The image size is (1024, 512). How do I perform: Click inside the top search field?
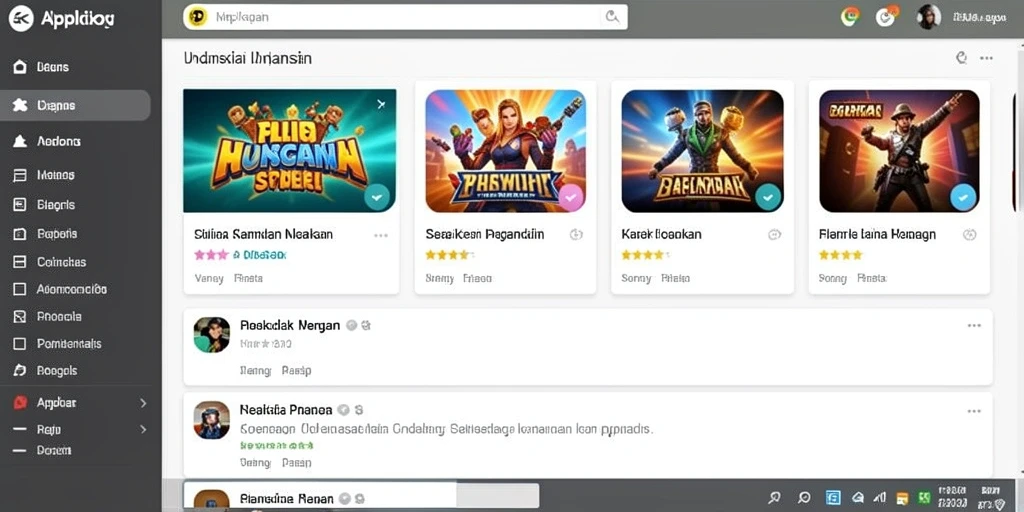click(405, 17)
